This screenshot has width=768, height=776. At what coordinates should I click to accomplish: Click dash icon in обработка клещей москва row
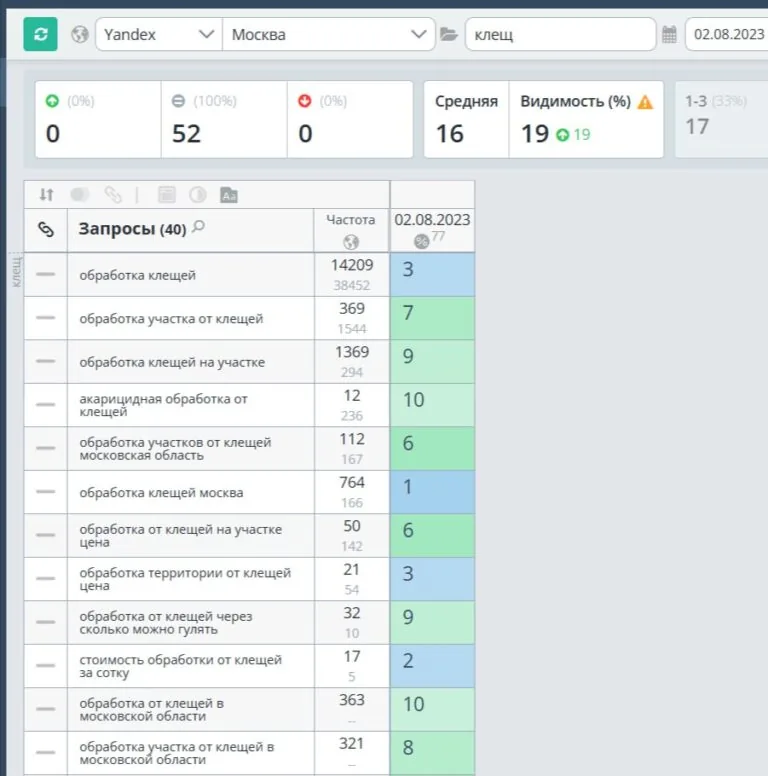(x=46, y=491)
